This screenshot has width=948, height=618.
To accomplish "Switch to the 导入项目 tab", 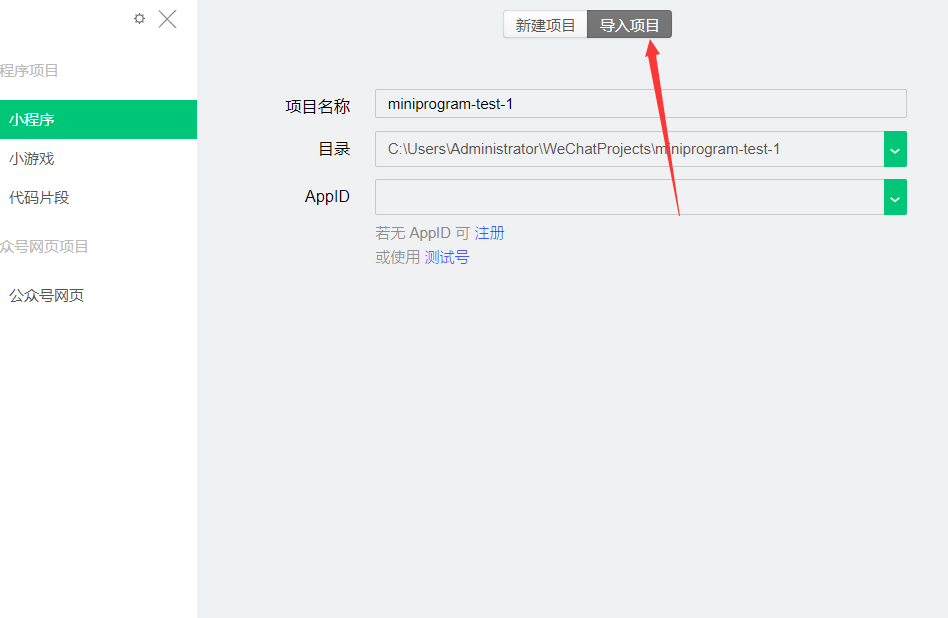I will (629, 25).
